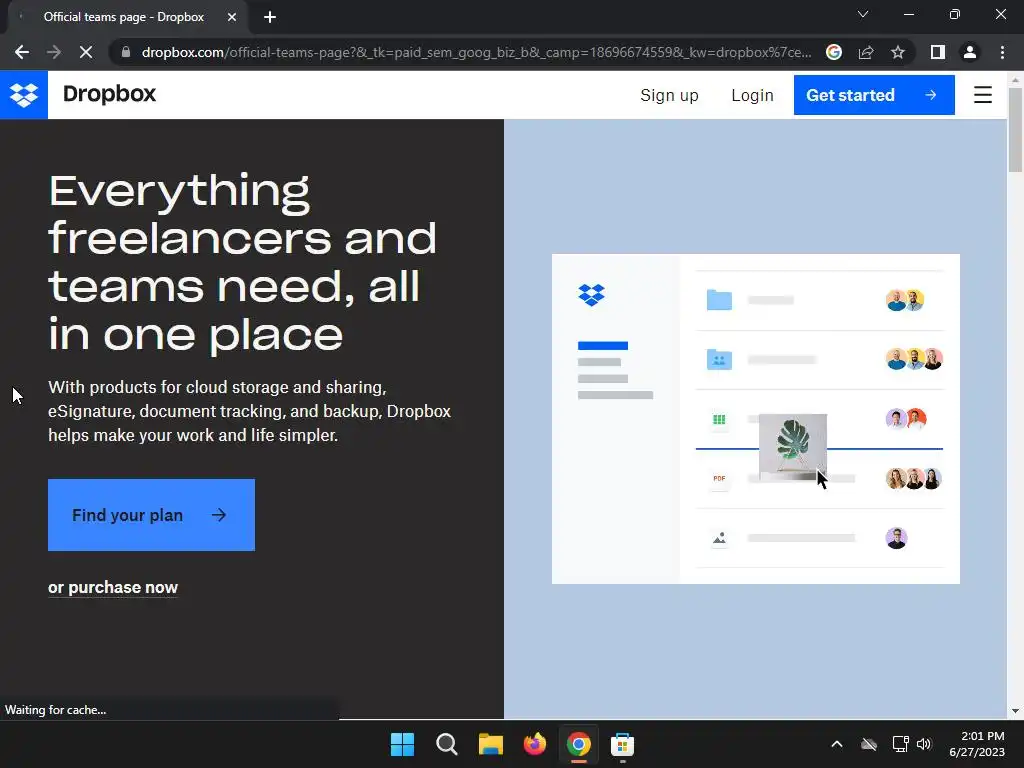The height and width of the screenshot is (768, 1024).
Task: Click the Dropbox logo in illustration
Action: click(x=592, y=295)
